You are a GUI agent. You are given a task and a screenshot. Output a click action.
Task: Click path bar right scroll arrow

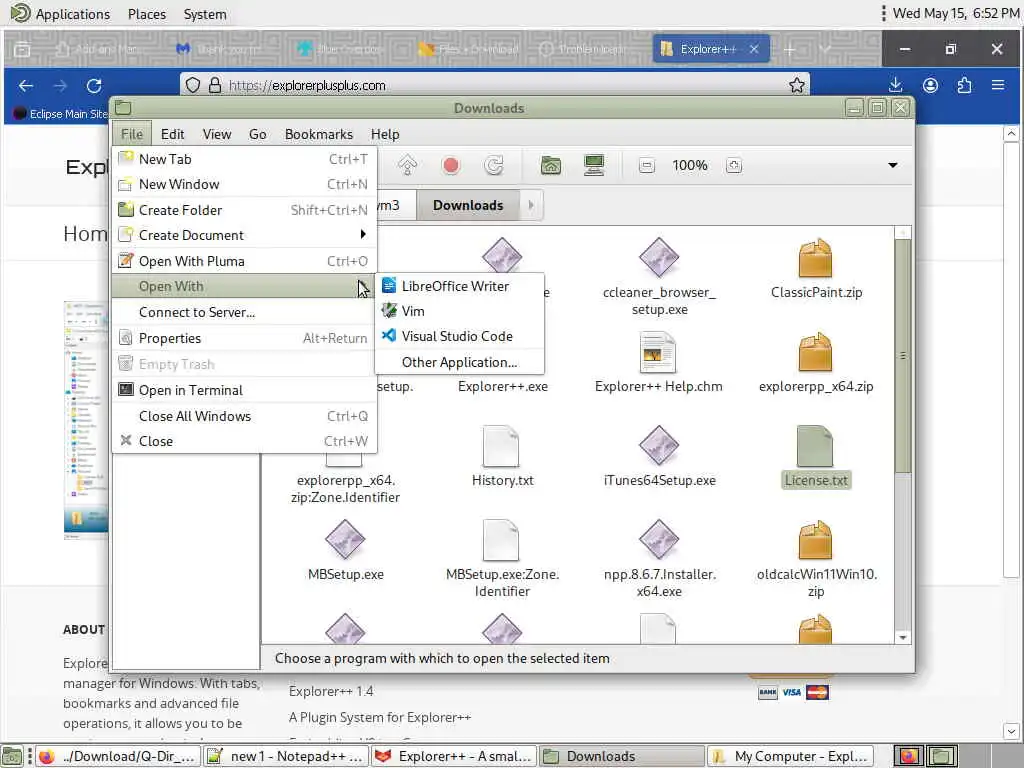(x=531, y=205)
